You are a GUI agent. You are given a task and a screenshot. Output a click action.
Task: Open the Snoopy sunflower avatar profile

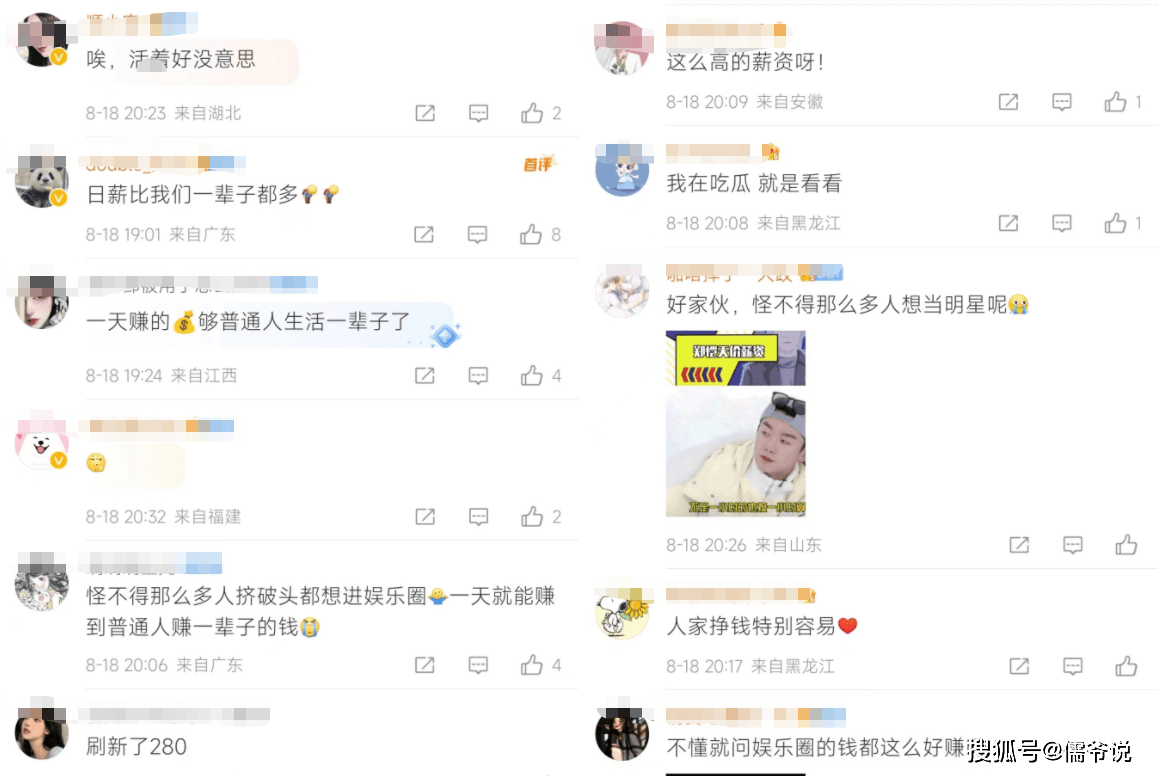[x=622, y=613]
